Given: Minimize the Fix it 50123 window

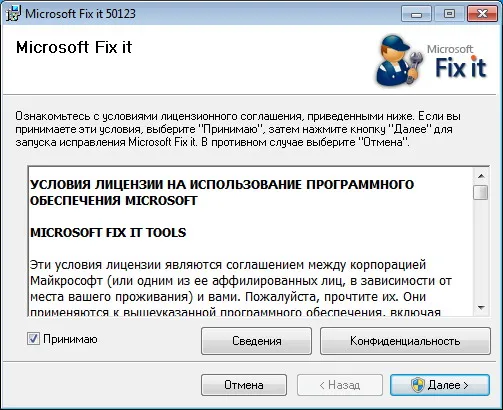Looking at the screenshot, I should (417, 14).
